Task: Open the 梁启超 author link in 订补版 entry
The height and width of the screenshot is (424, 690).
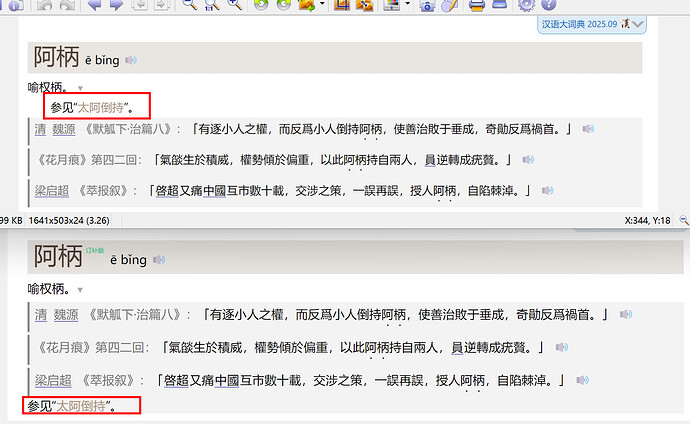Action: (53, 380)
